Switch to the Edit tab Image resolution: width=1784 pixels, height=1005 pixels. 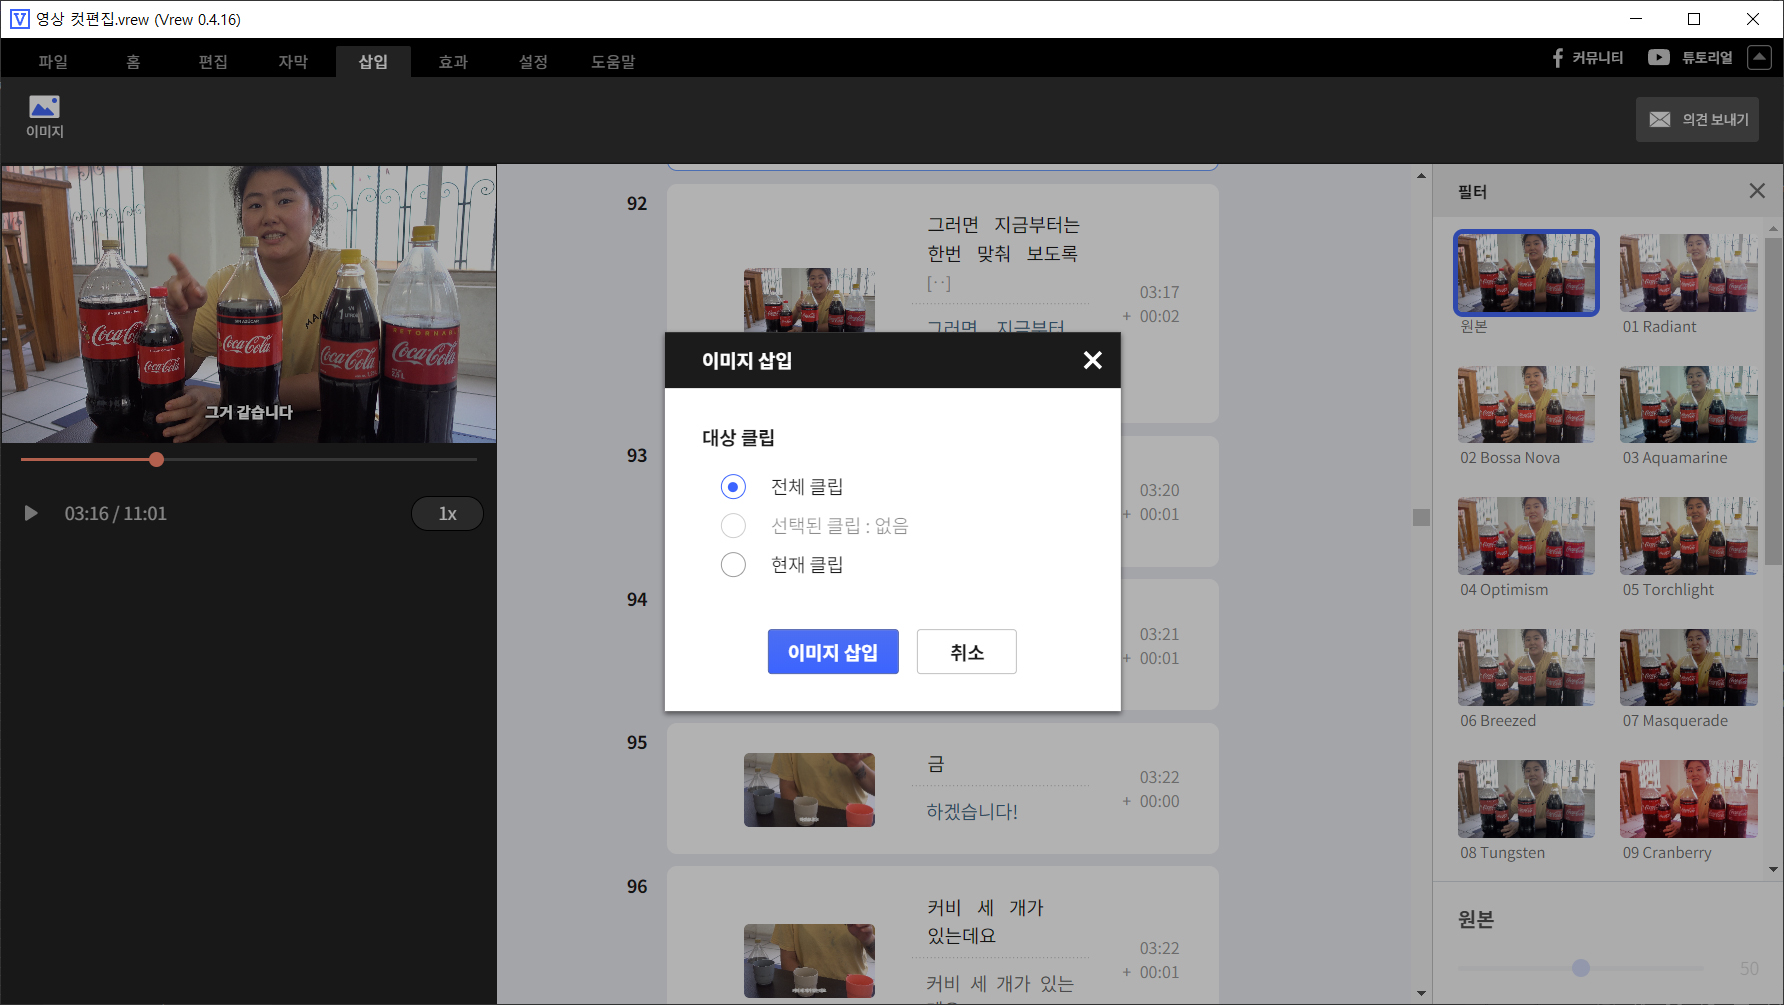[213, 62]
